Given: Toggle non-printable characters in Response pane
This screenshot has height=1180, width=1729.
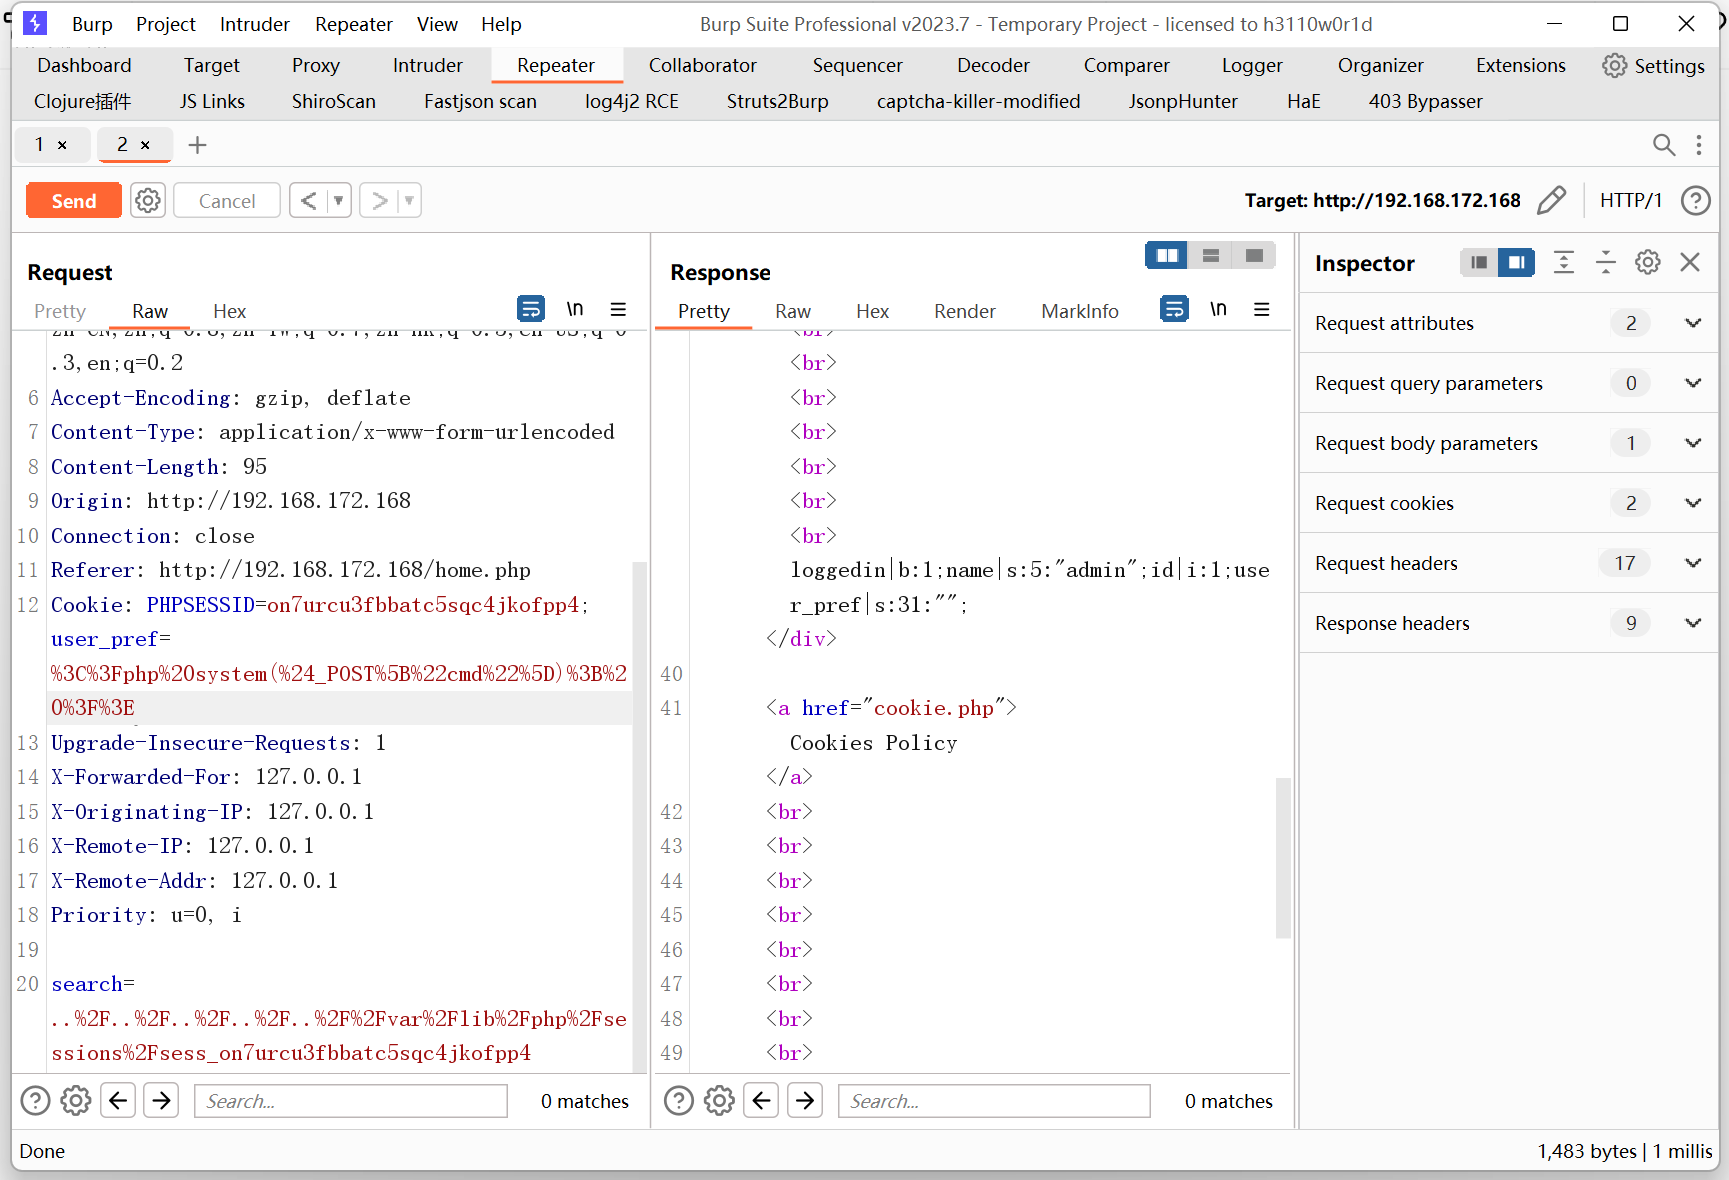Looking at the screenshot, I should pos(1218,309).
